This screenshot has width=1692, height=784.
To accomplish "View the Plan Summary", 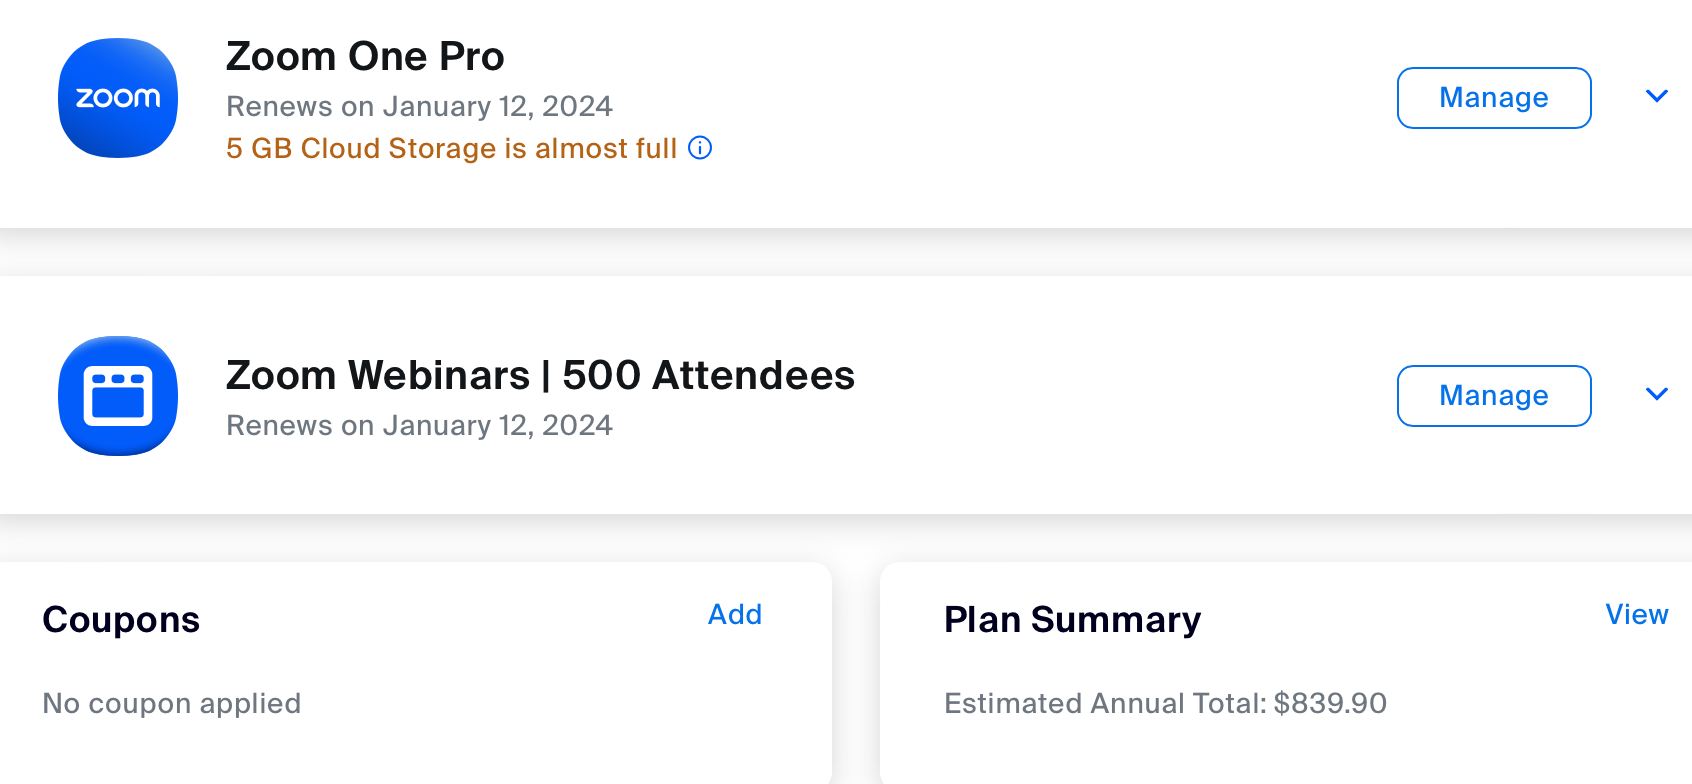I will pyautogui.click(x=1637, y=614).
